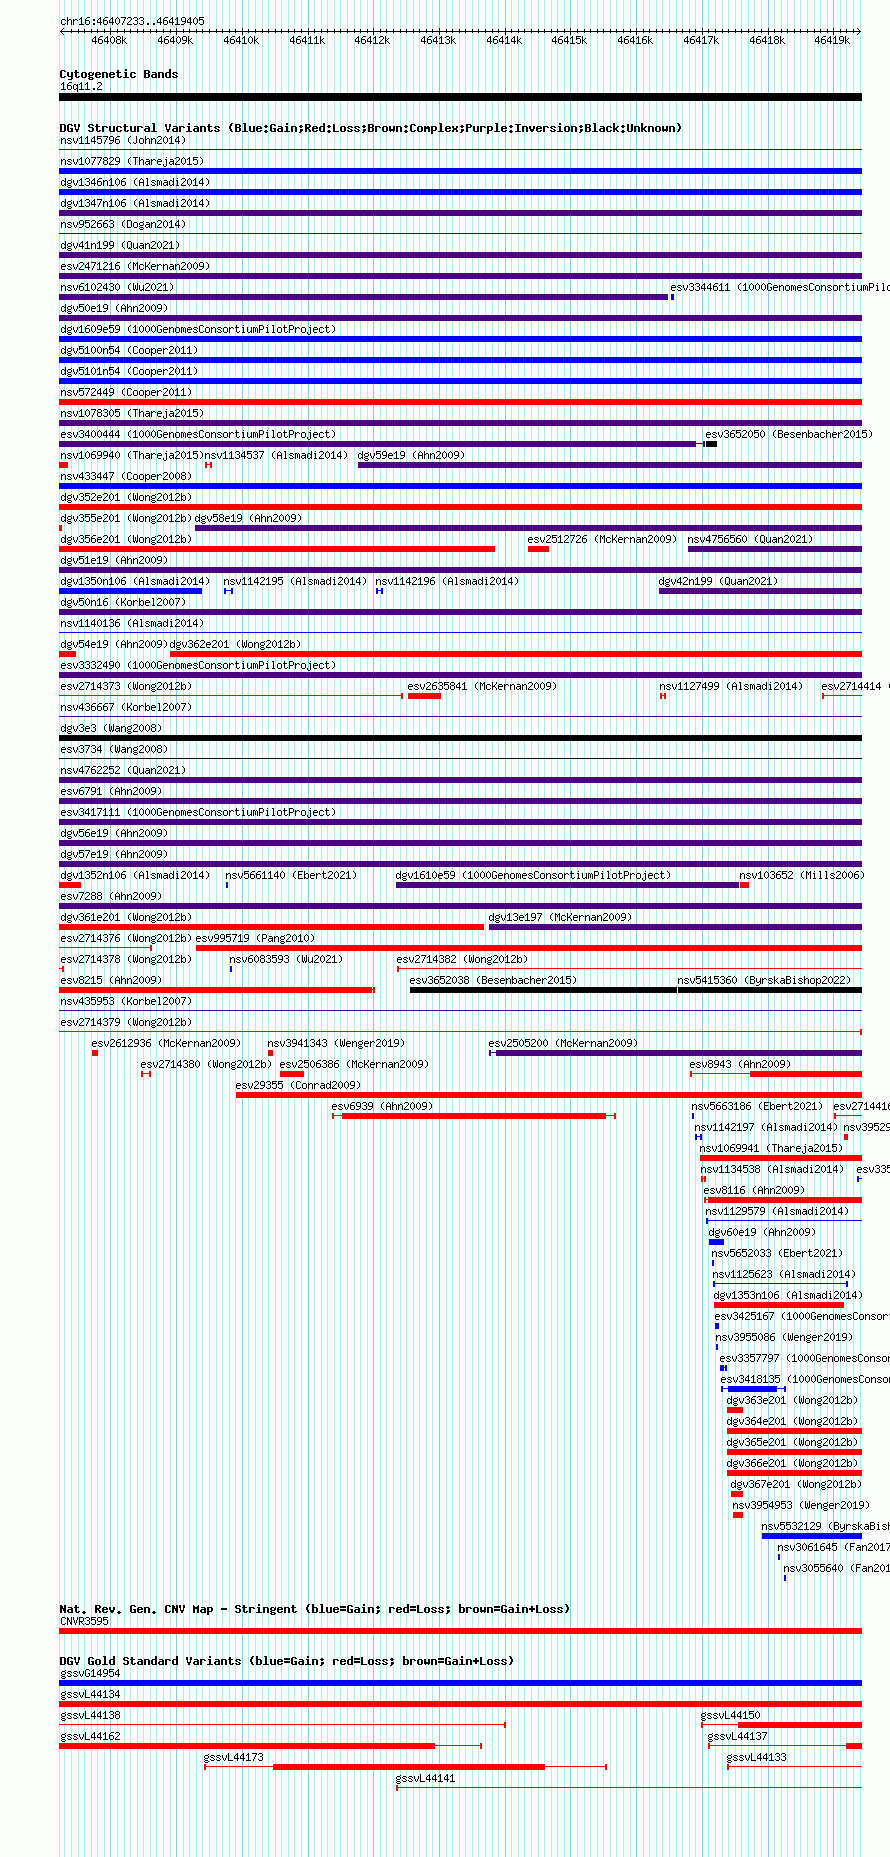890x1857 pixels.
Task: Click the dgv1346n106 (Alsmadi2014) label
Action: 135,182
